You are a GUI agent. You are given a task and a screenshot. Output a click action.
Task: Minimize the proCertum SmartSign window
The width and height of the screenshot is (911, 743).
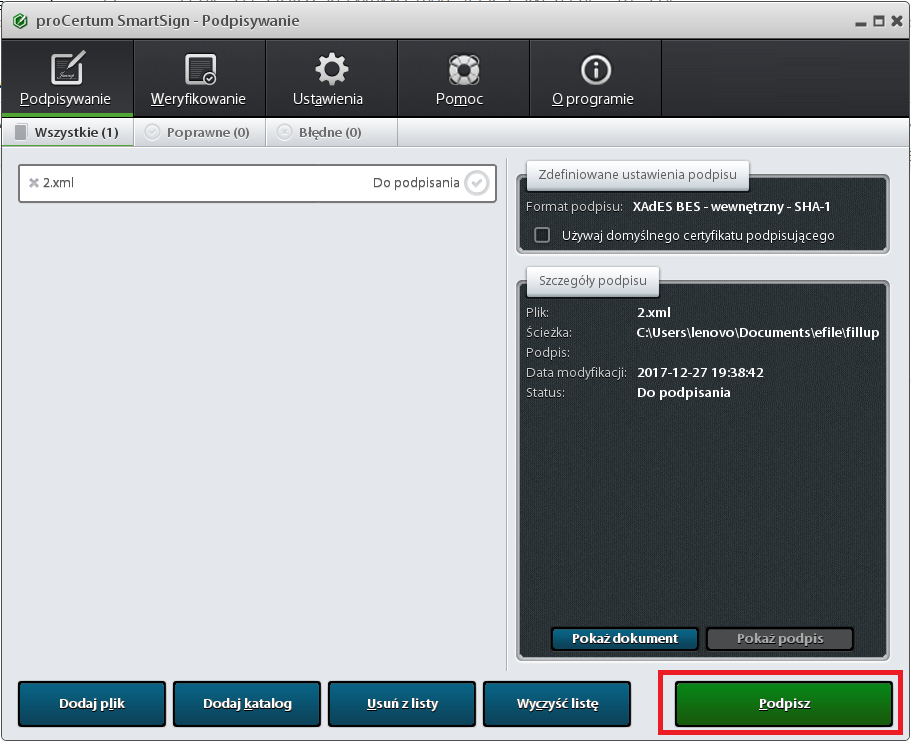(x=861, y=23)
